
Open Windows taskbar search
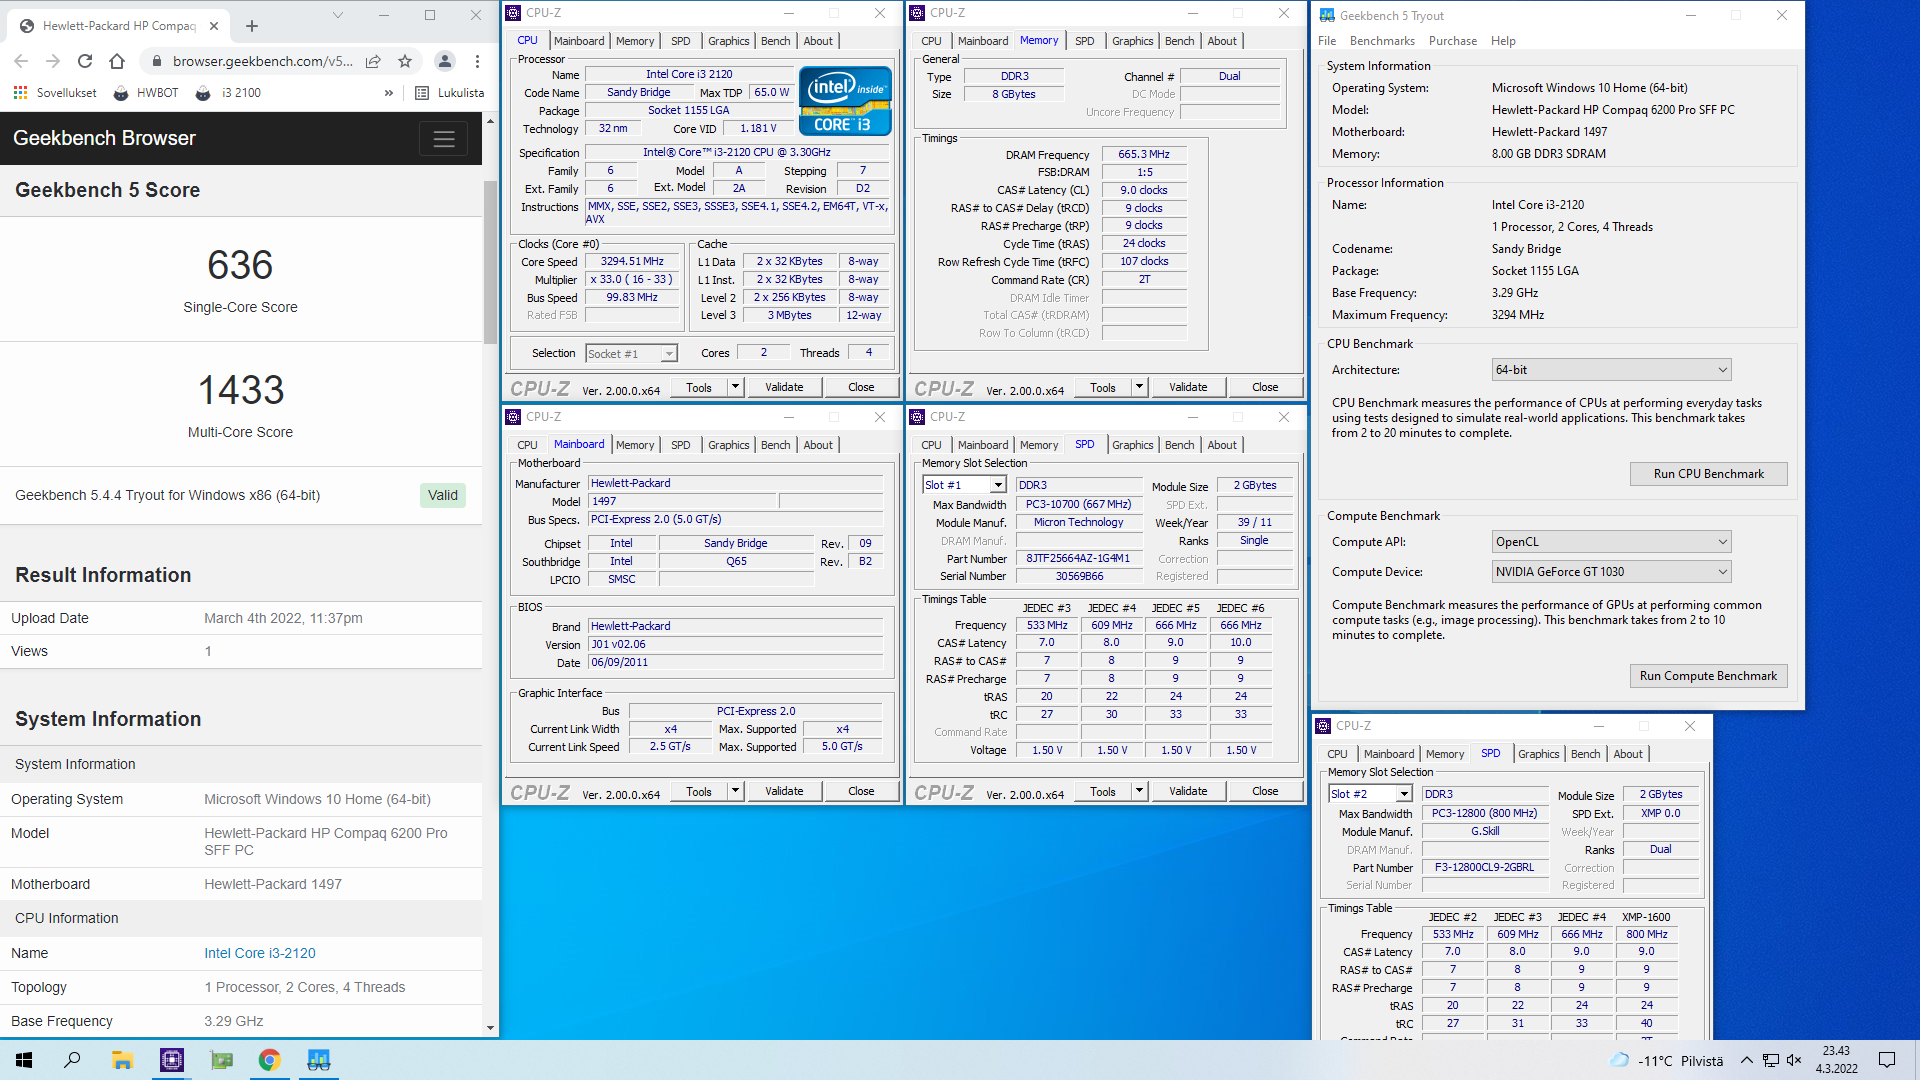point(72,1060)
